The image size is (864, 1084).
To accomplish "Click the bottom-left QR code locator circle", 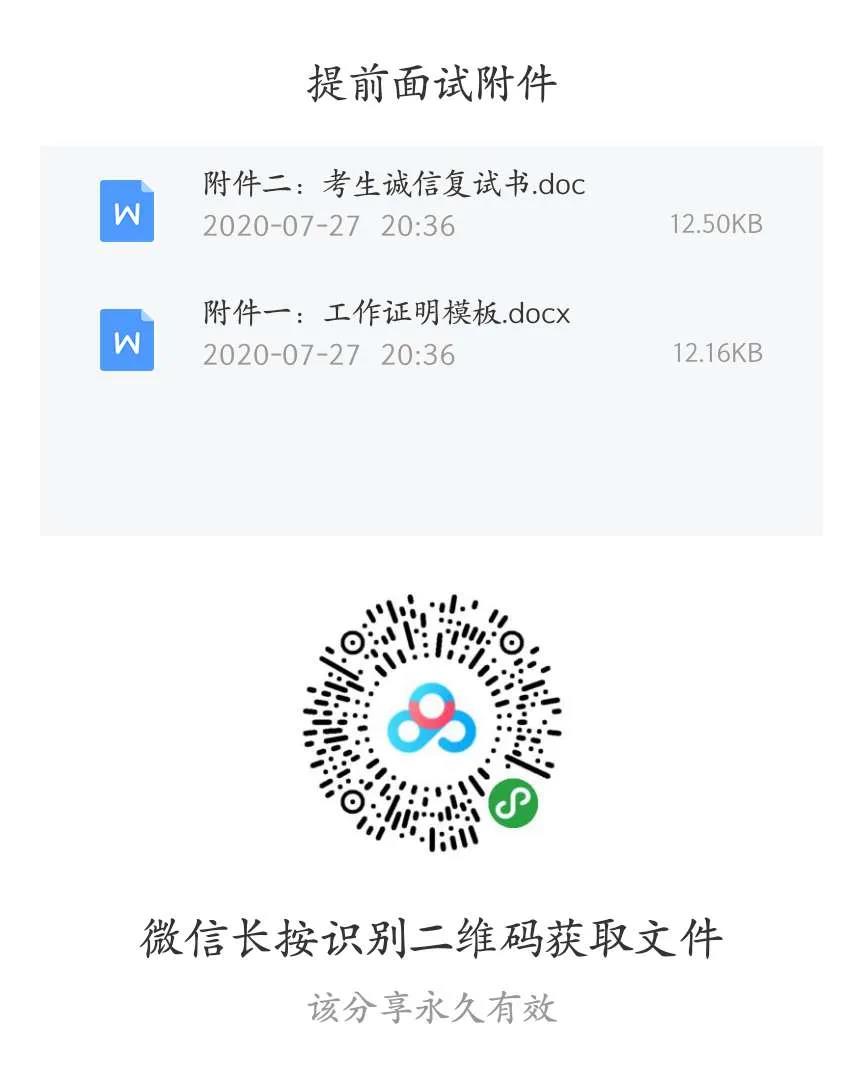I will point(353,802).
